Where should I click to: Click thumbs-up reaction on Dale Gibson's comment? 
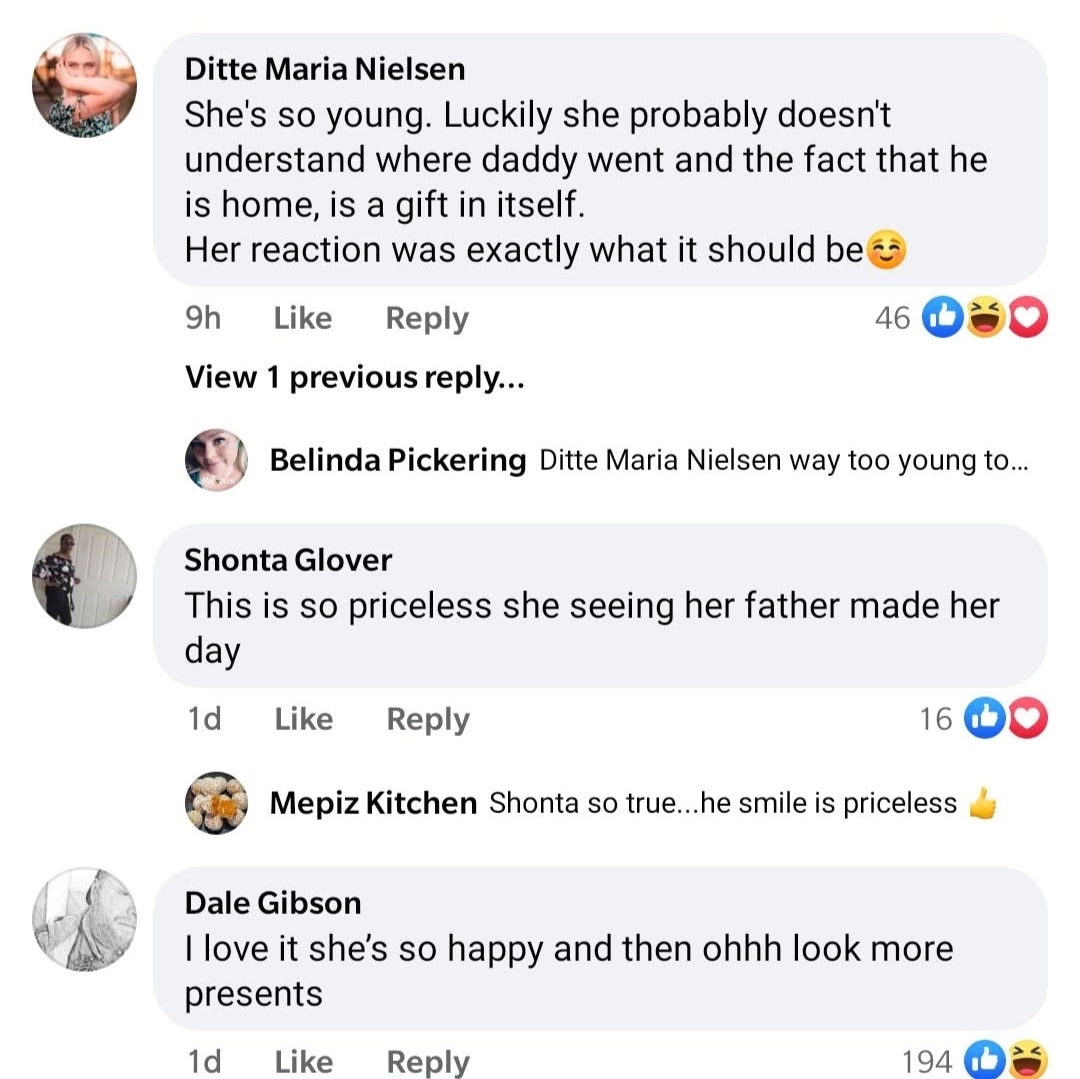pyautogui.click(x=985, y=1060)
